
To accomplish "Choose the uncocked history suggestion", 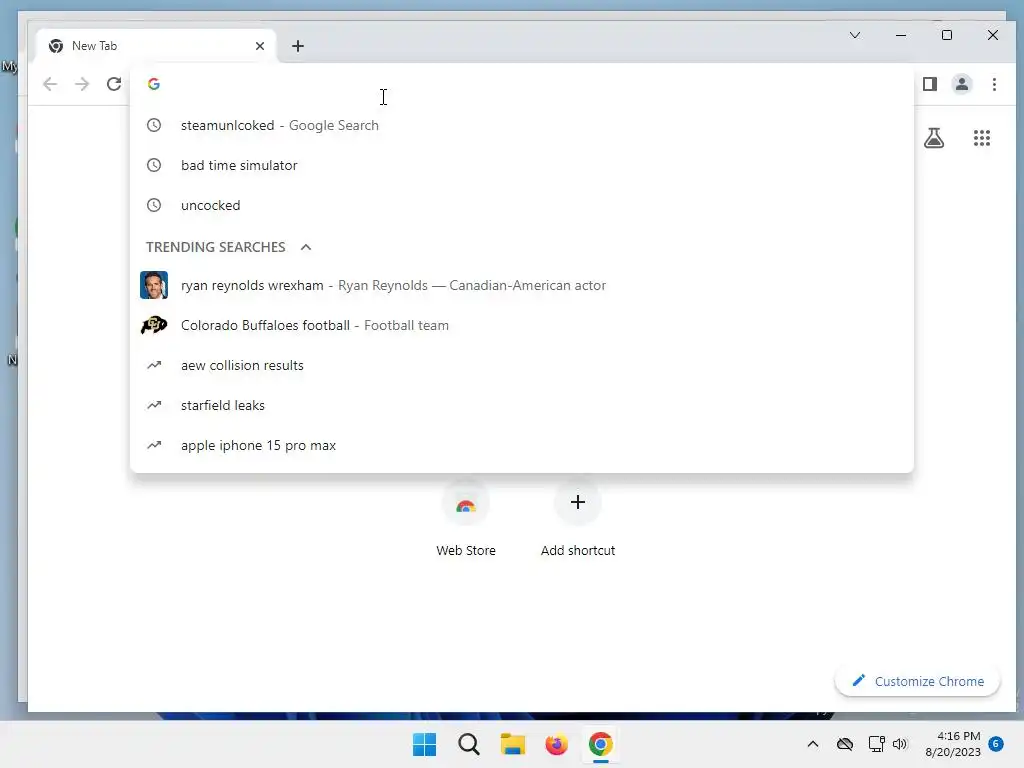I will [x=522, y=205].
